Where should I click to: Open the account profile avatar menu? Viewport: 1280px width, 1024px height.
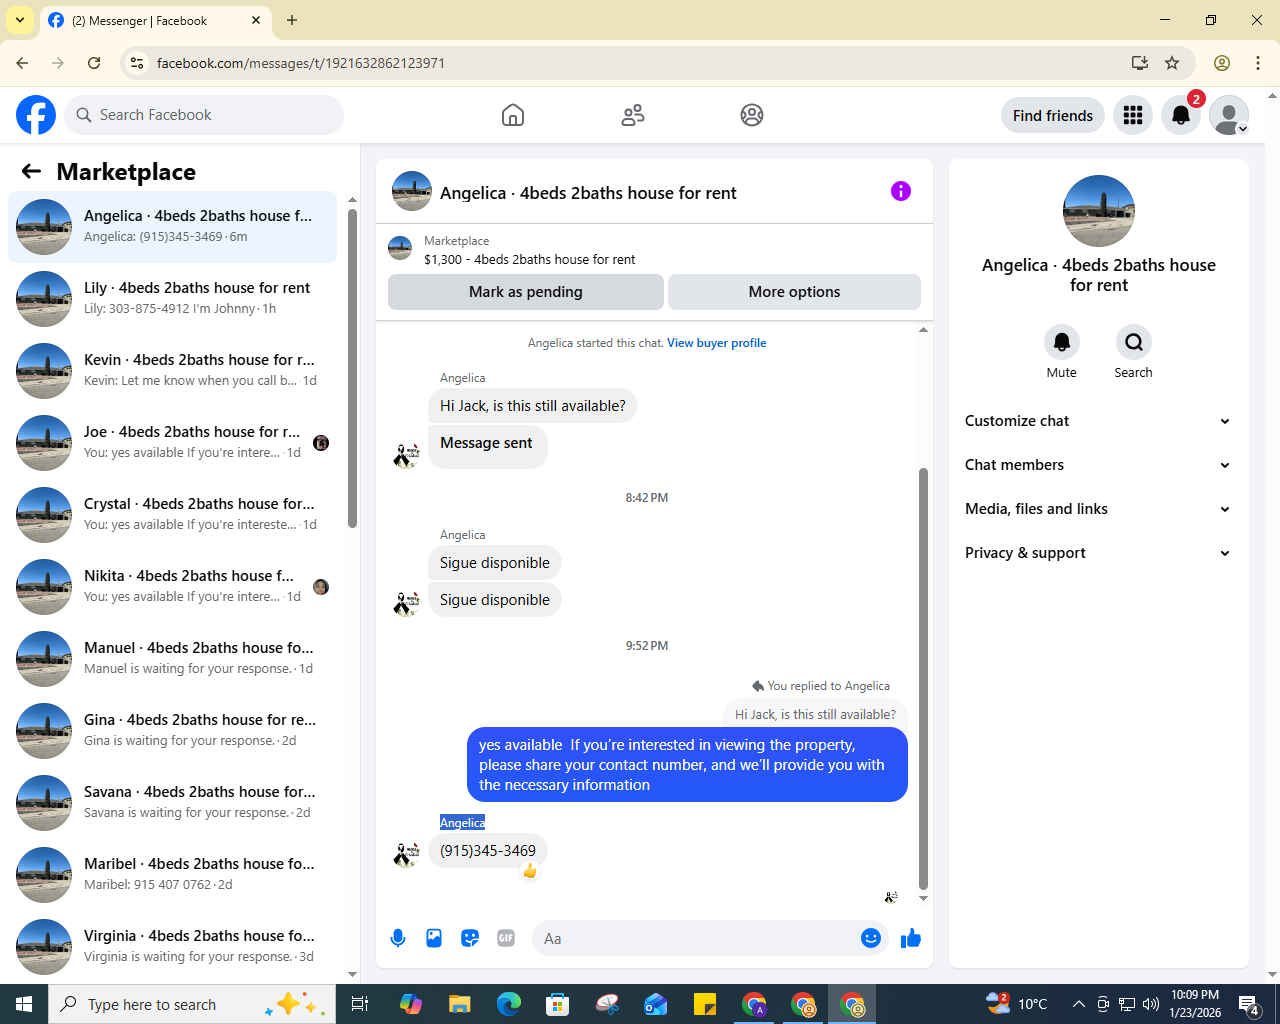pyautogui.click(x=1229, y=115)
